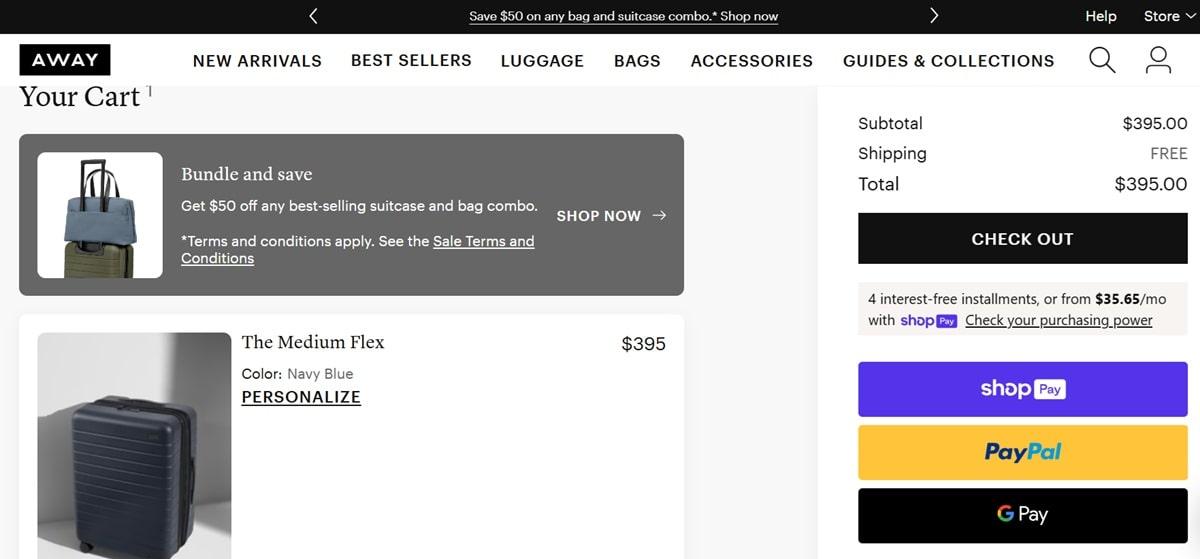
Task: Open the Guides & Collections menu
Action: click(x=948, y=61)
